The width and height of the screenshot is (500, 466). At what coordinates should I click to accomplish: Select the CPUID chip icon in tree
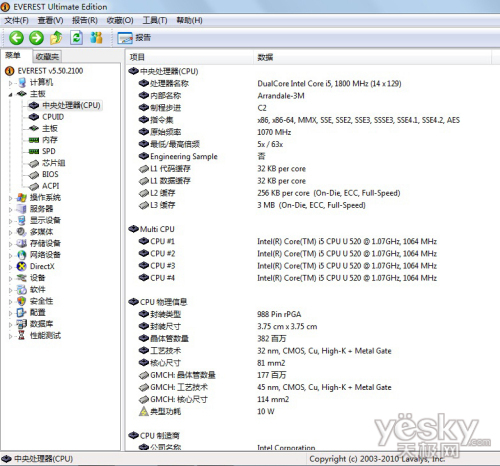pos(34,117)
